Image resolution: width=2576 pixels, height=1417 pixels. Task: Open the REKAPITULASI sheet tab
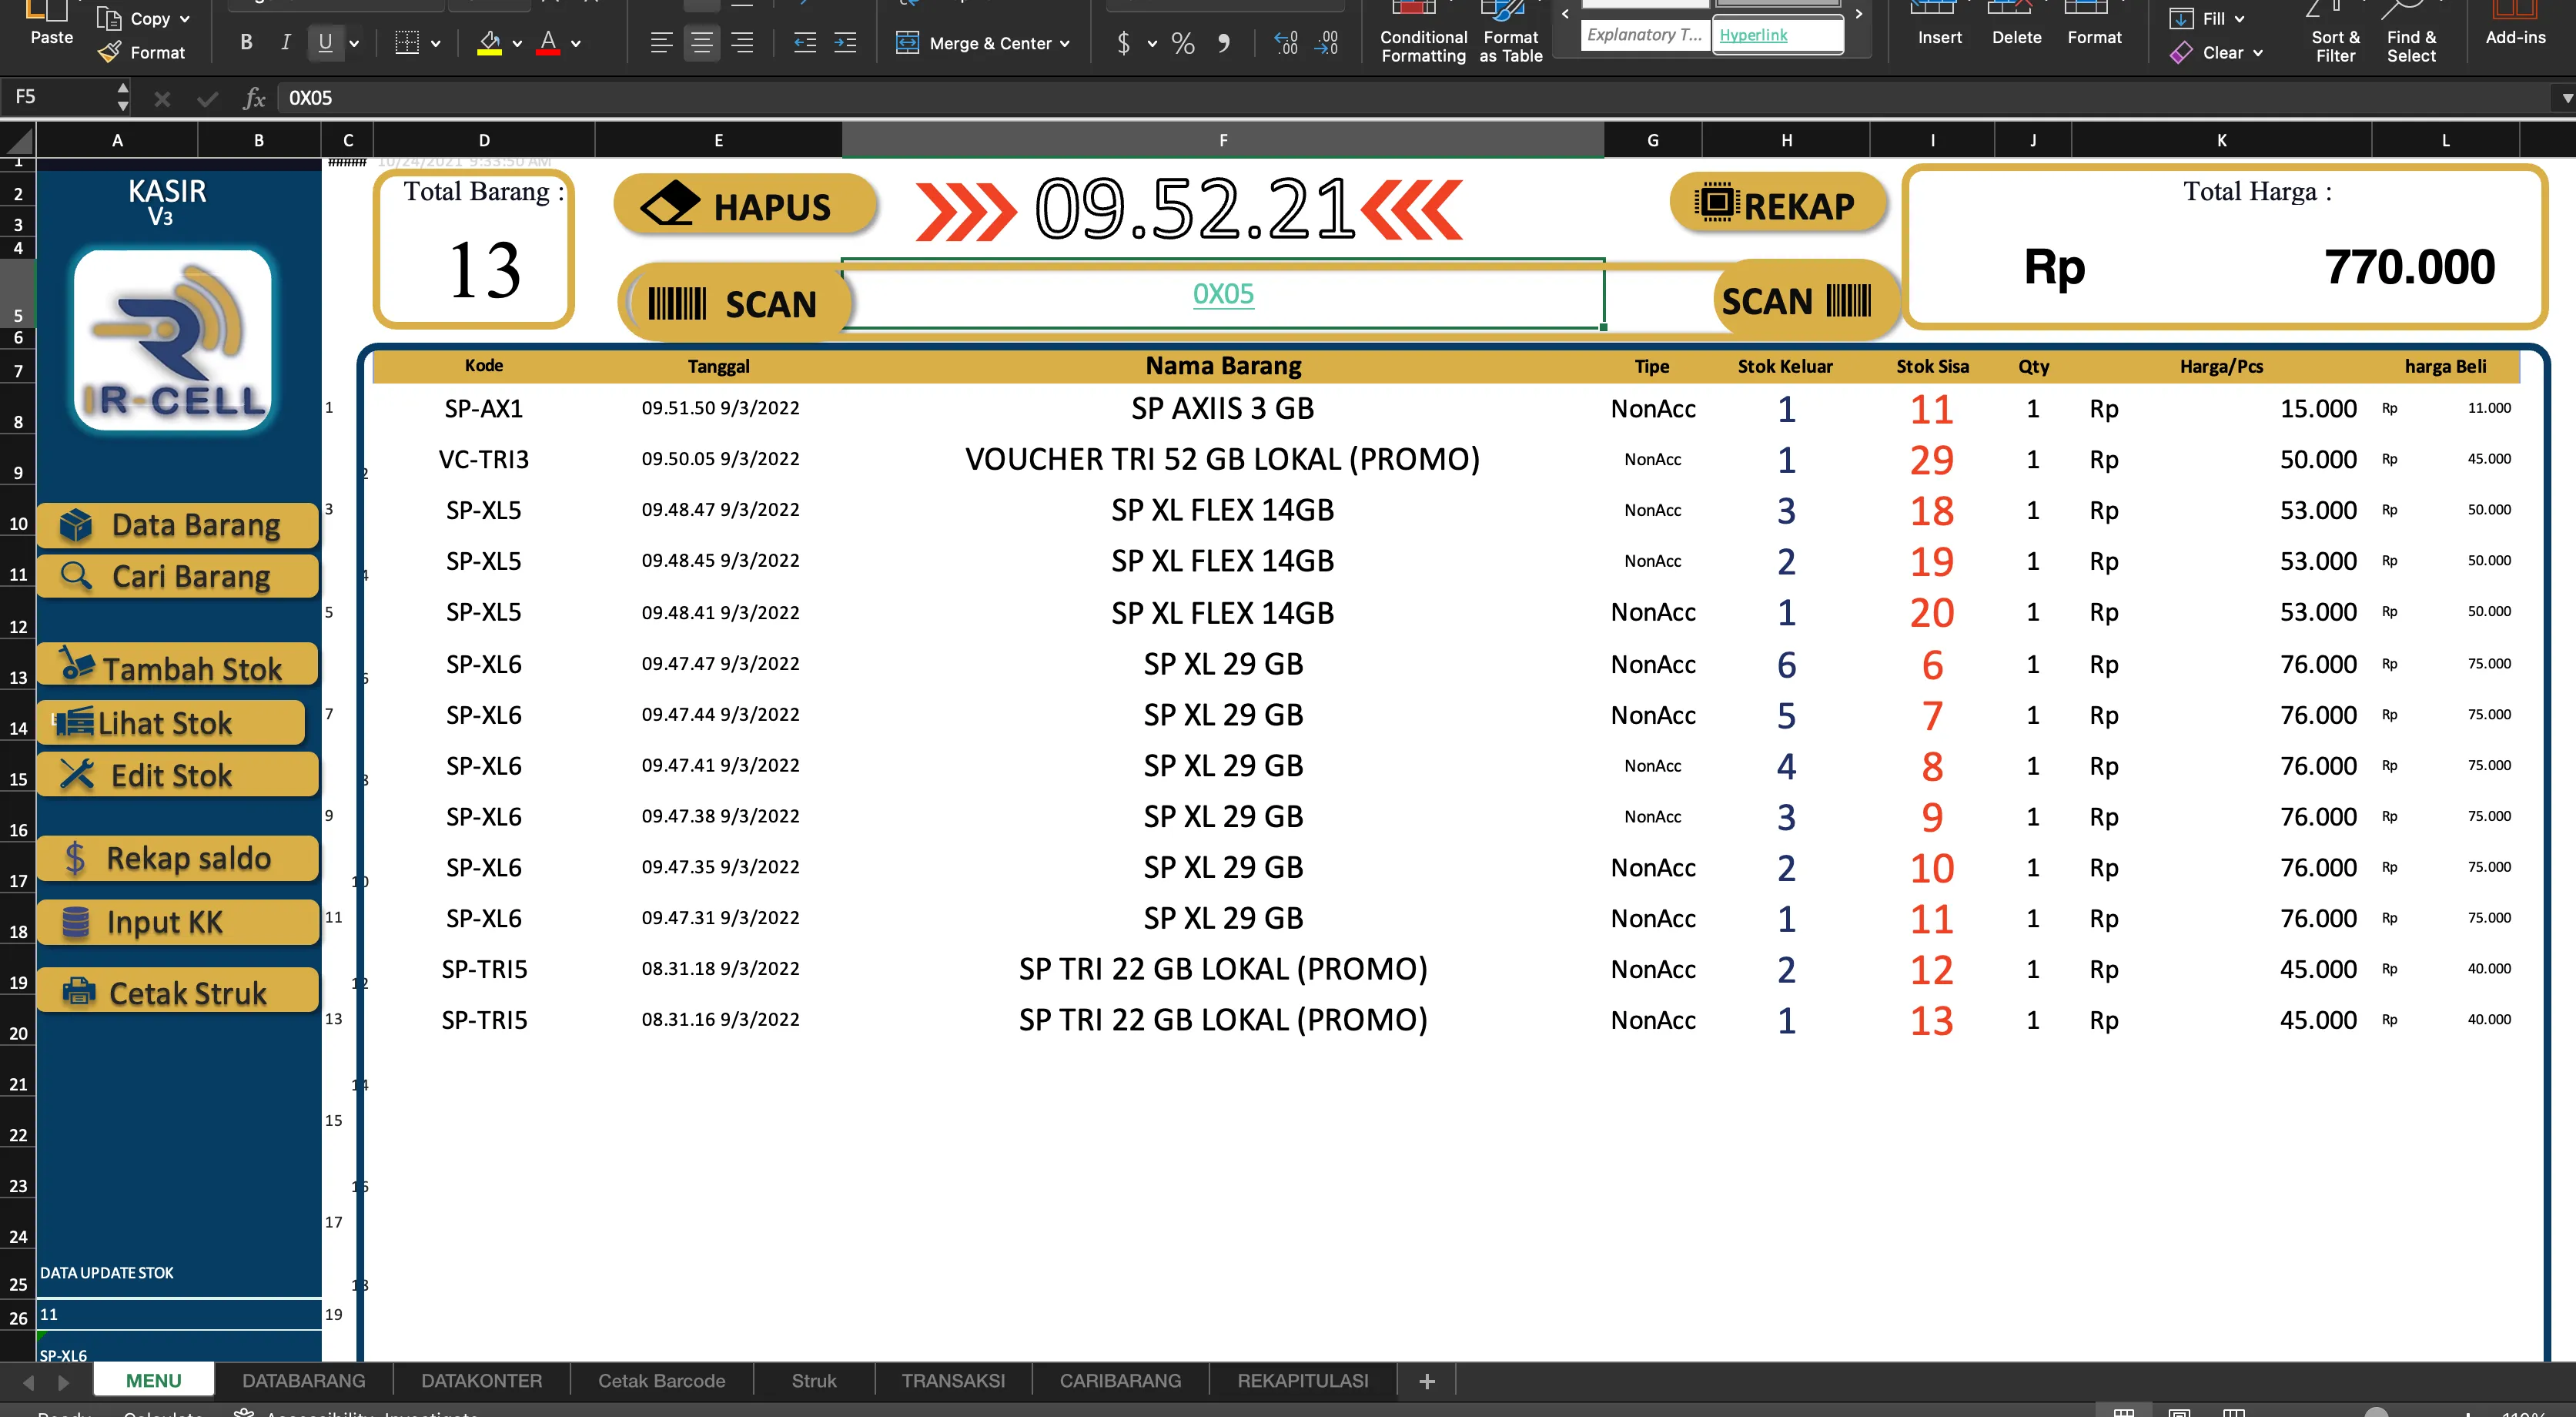pos(1302,1380)
